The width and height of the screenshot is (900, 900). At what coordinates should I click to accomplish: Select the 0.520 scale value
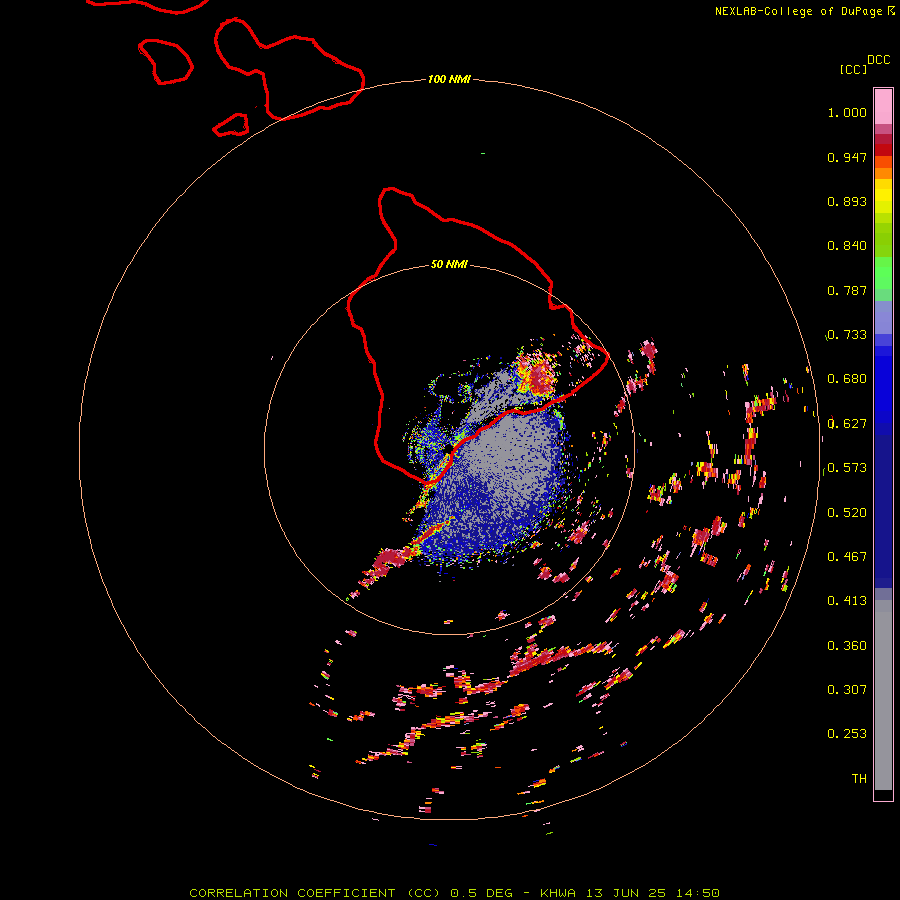[847, 513]
